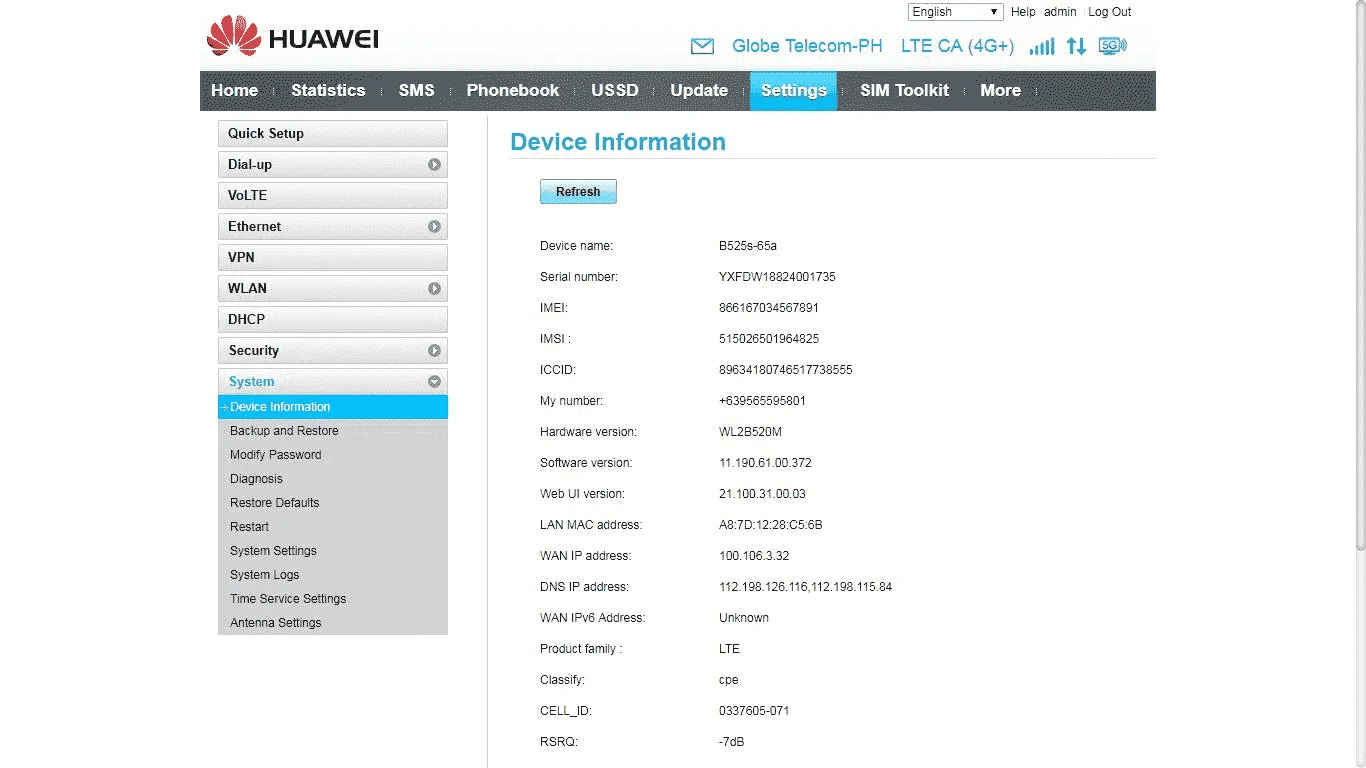Open VoLTE settings in sidebar
The image size is (1366, 768).
click(x=333, y=195)
